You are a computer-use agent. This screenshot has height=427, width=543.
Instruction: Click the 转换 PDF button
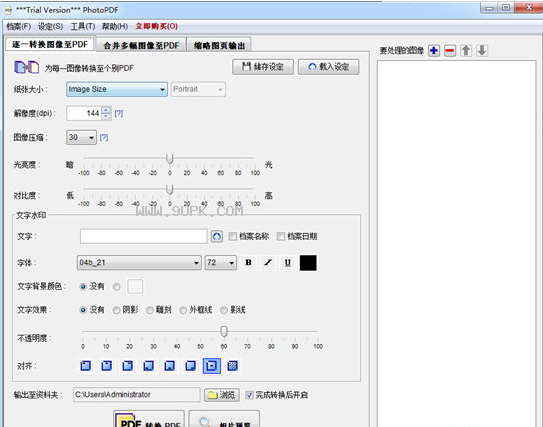pos(149,419)
